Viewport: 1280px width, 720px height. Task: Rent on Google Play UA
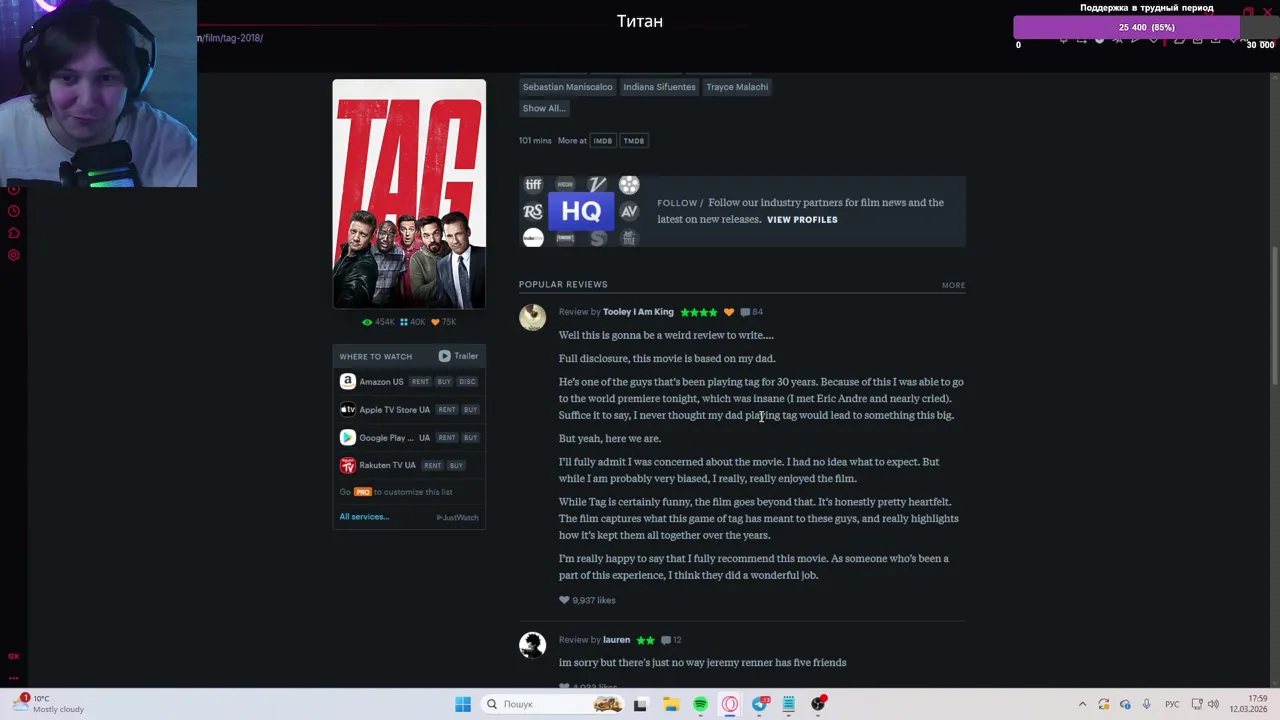447,437
